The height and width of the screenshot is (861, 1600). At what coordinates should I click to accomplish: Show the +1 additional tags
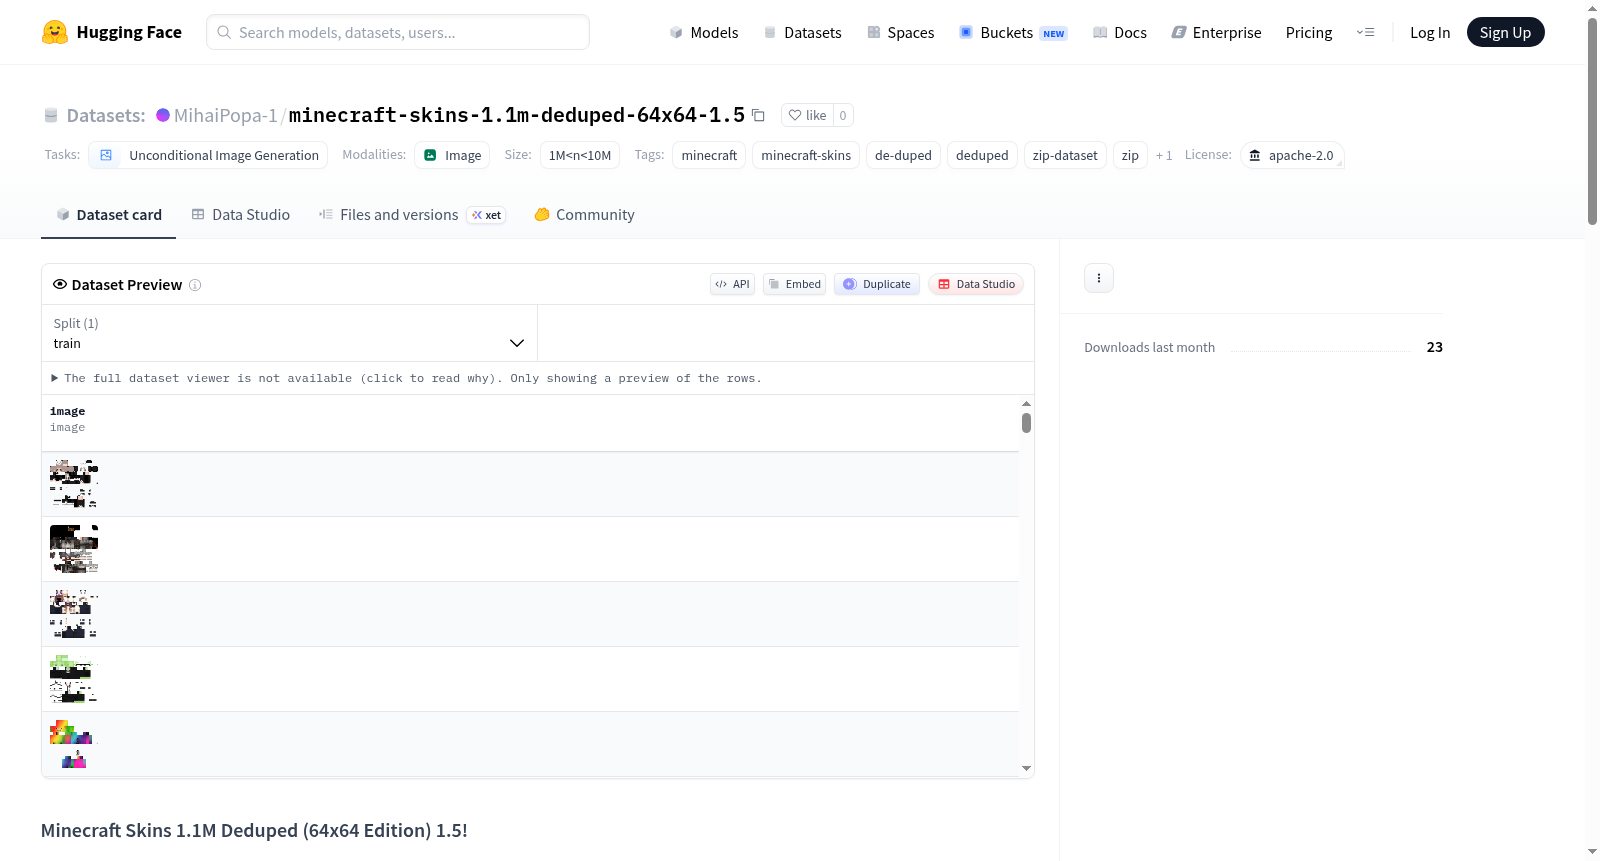(x=1164, y=155)
